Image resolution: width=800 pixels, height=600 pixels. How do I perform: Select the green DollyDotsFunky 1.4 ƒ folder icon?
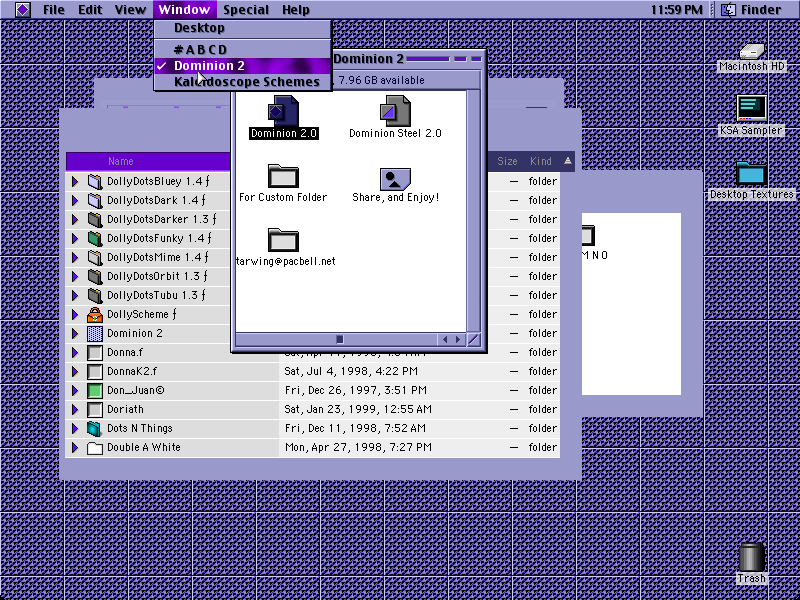point(94,238)
